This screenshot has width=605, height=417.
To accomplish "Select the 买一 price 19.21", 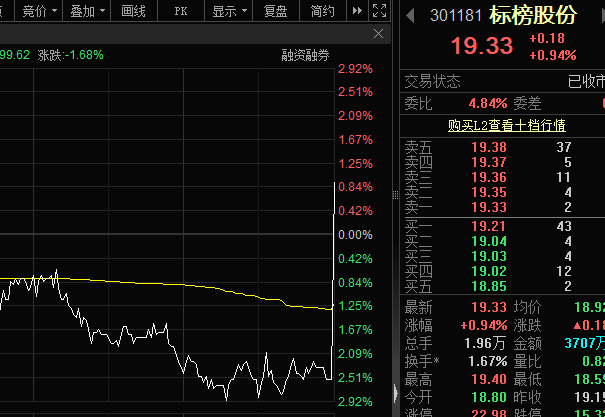I will click(x=488, y=226).
